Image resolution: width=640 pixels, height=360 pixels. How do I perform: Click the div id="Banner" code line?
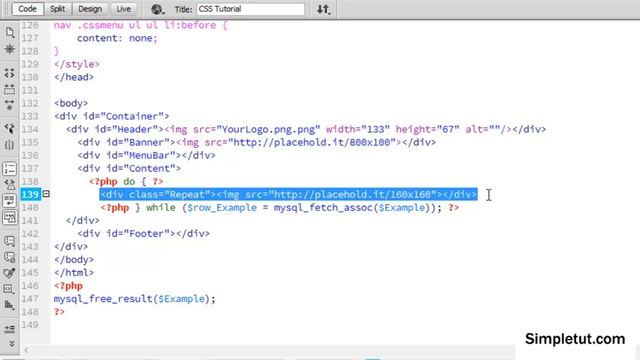tap(257, 142)
